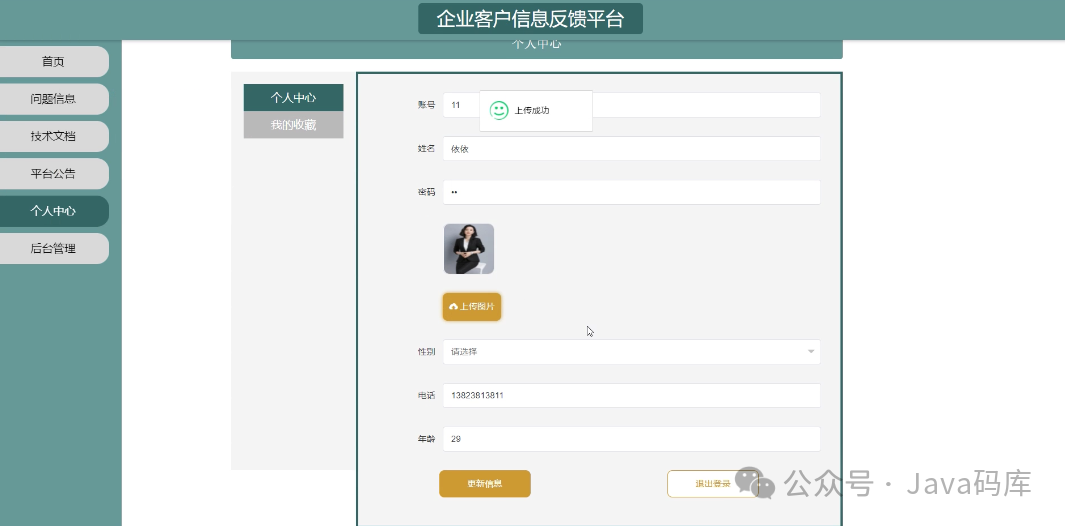1065x526 pixels.
Task: Click the 性别 dropdown arrow
Action: click(810, 352)
